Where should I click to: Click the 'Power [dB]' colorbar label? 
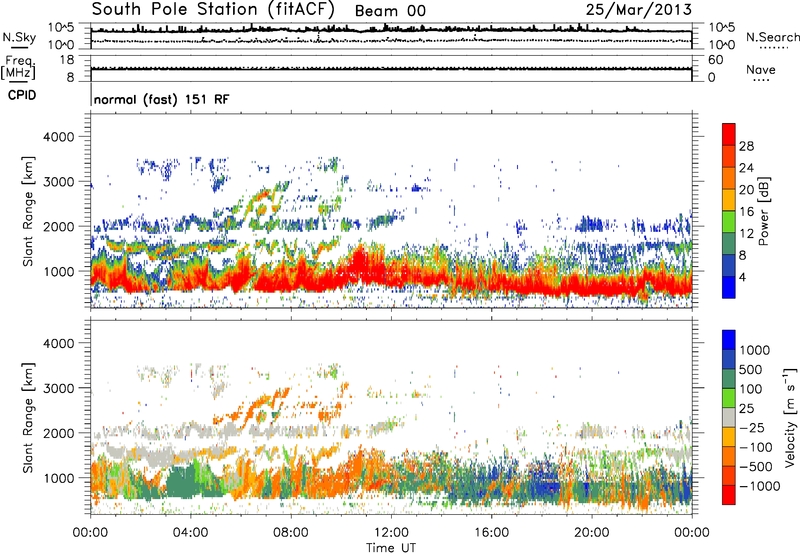763,211
